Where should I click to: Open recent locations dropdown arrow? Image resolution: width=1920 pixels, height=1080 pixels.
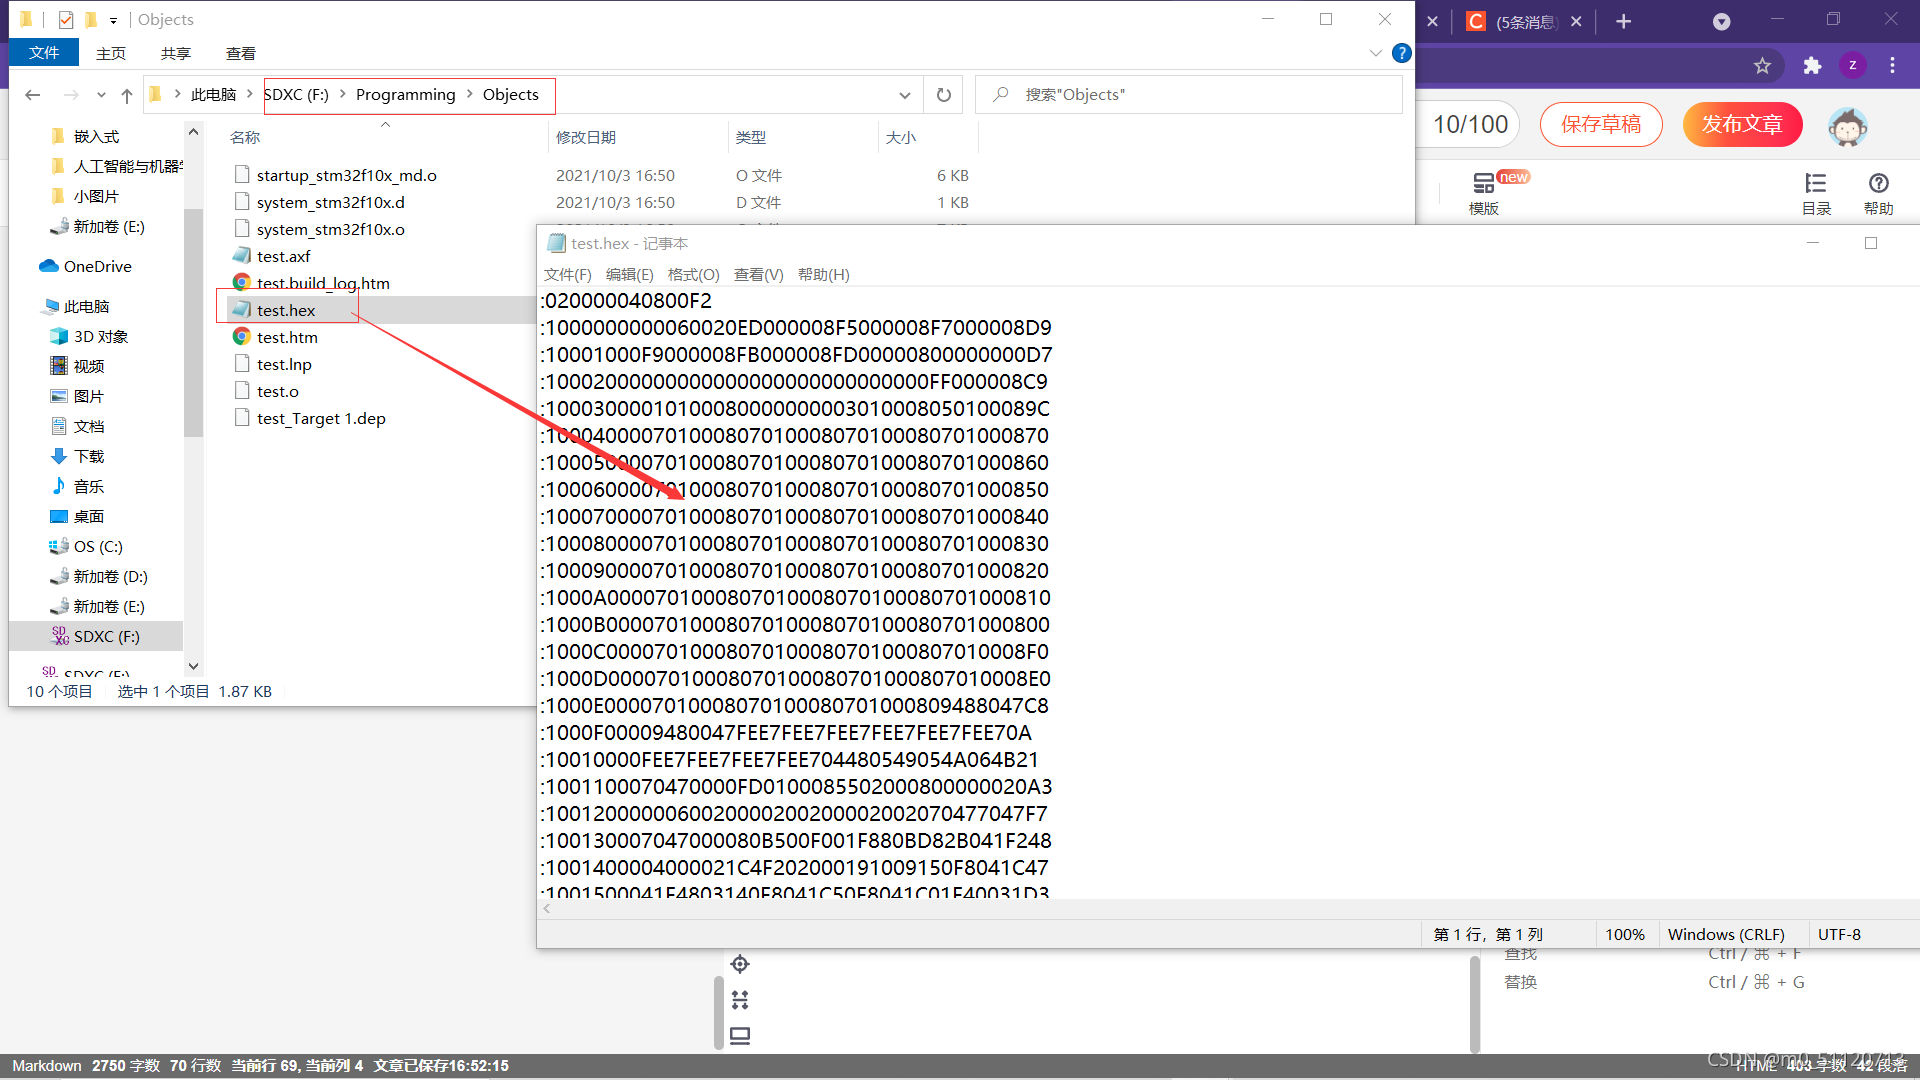pos(101,95)
